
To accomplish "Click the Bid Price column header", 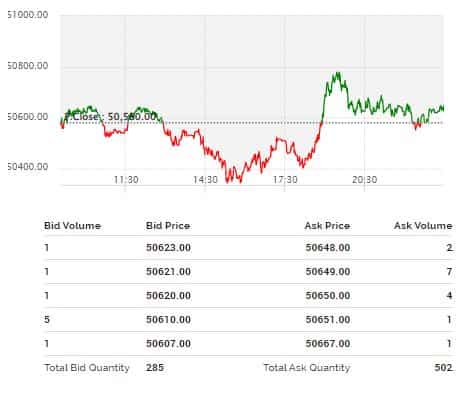I will (168, 226).
